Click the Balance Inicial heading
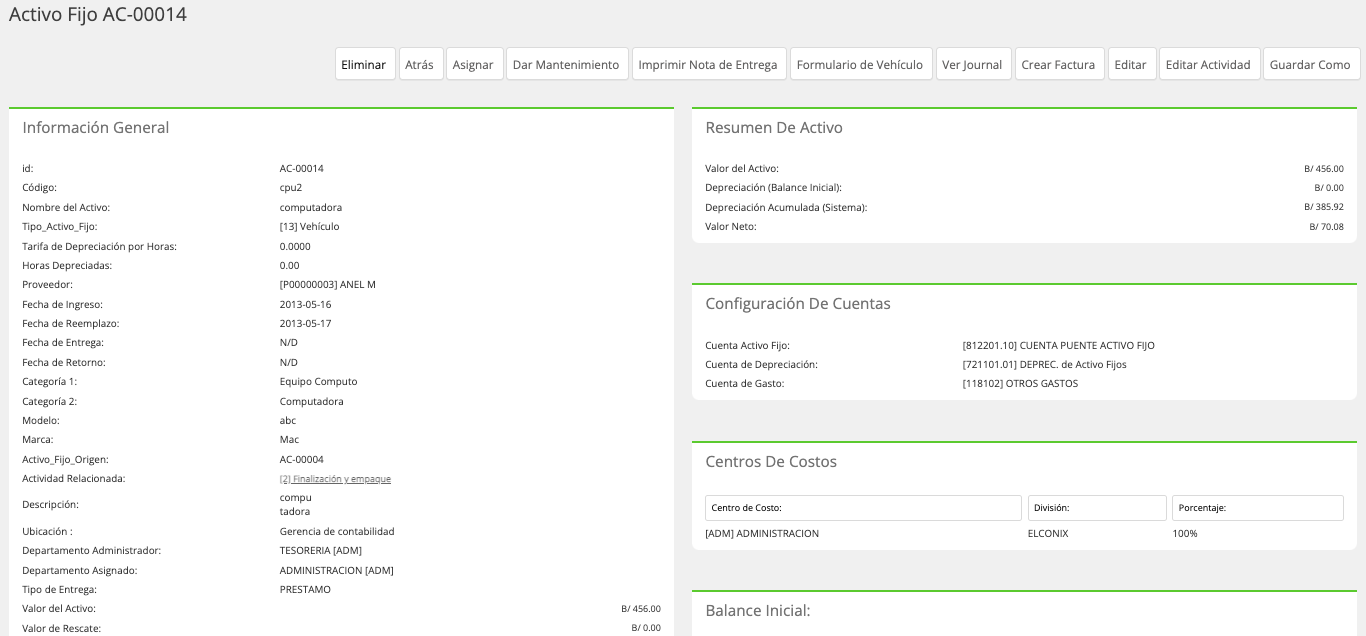Screen dimensions: 1366x636 tap(758, 611)
